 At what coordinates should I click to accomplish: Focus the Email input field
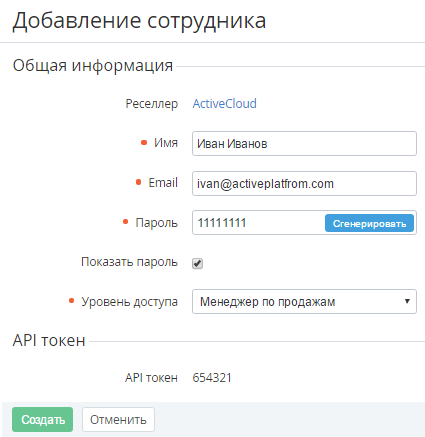click(x=304, y=183)
